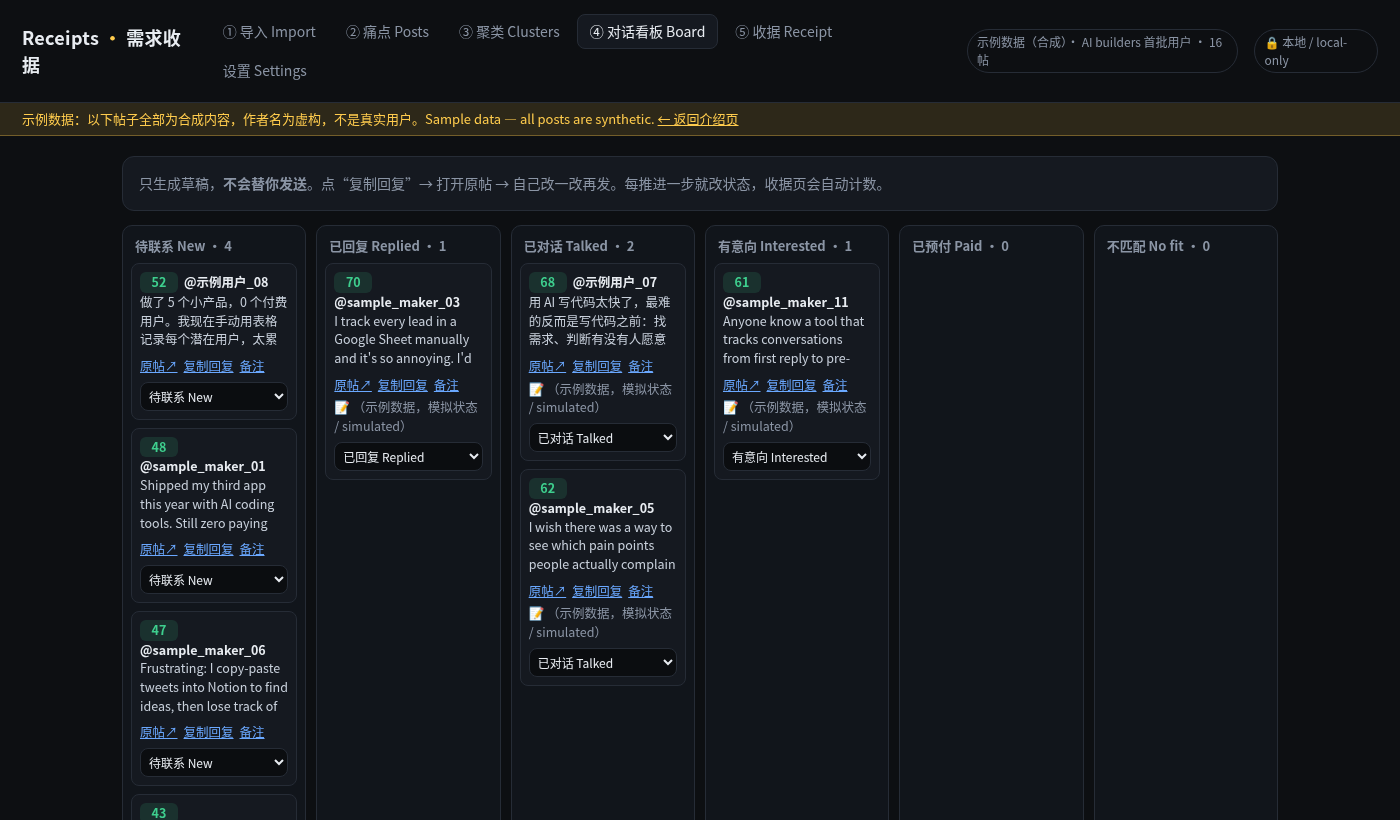Select the 对话看板 Board tab
Screen dimensions: 1400x820
(647, 32)
